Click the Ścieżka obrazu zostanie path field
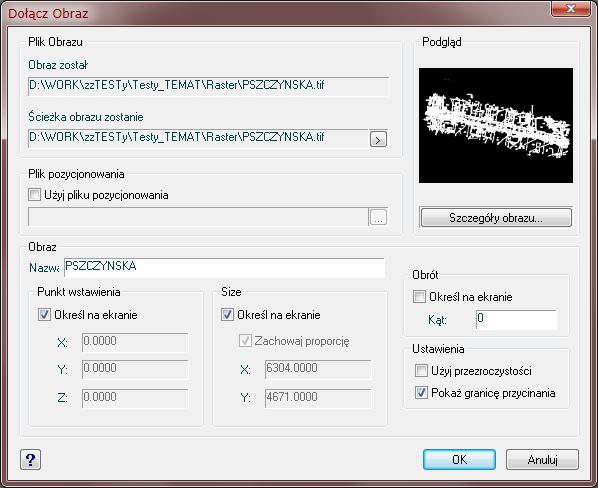598x488 pixels. click(198, 138)
